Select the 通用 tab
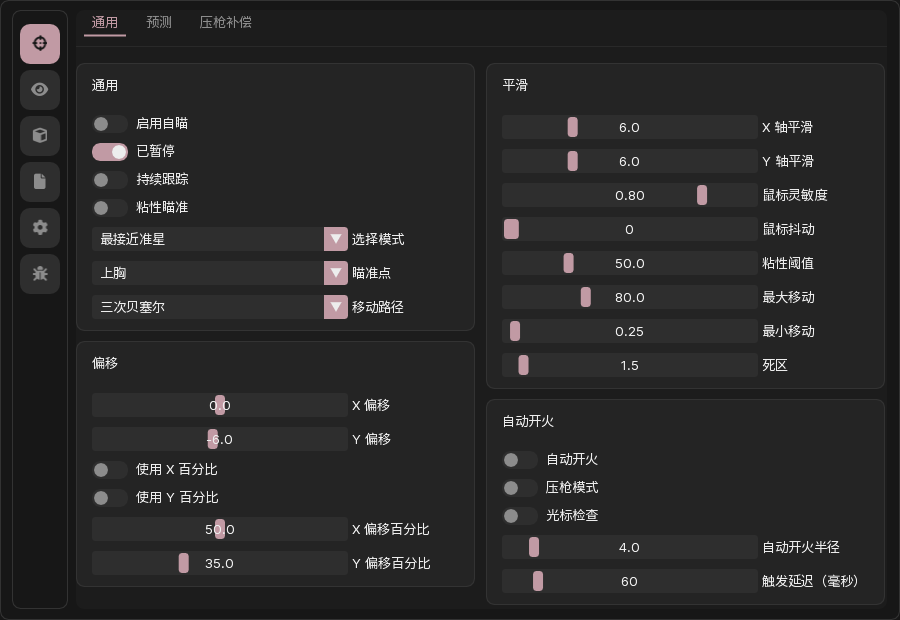 point(104,22)
